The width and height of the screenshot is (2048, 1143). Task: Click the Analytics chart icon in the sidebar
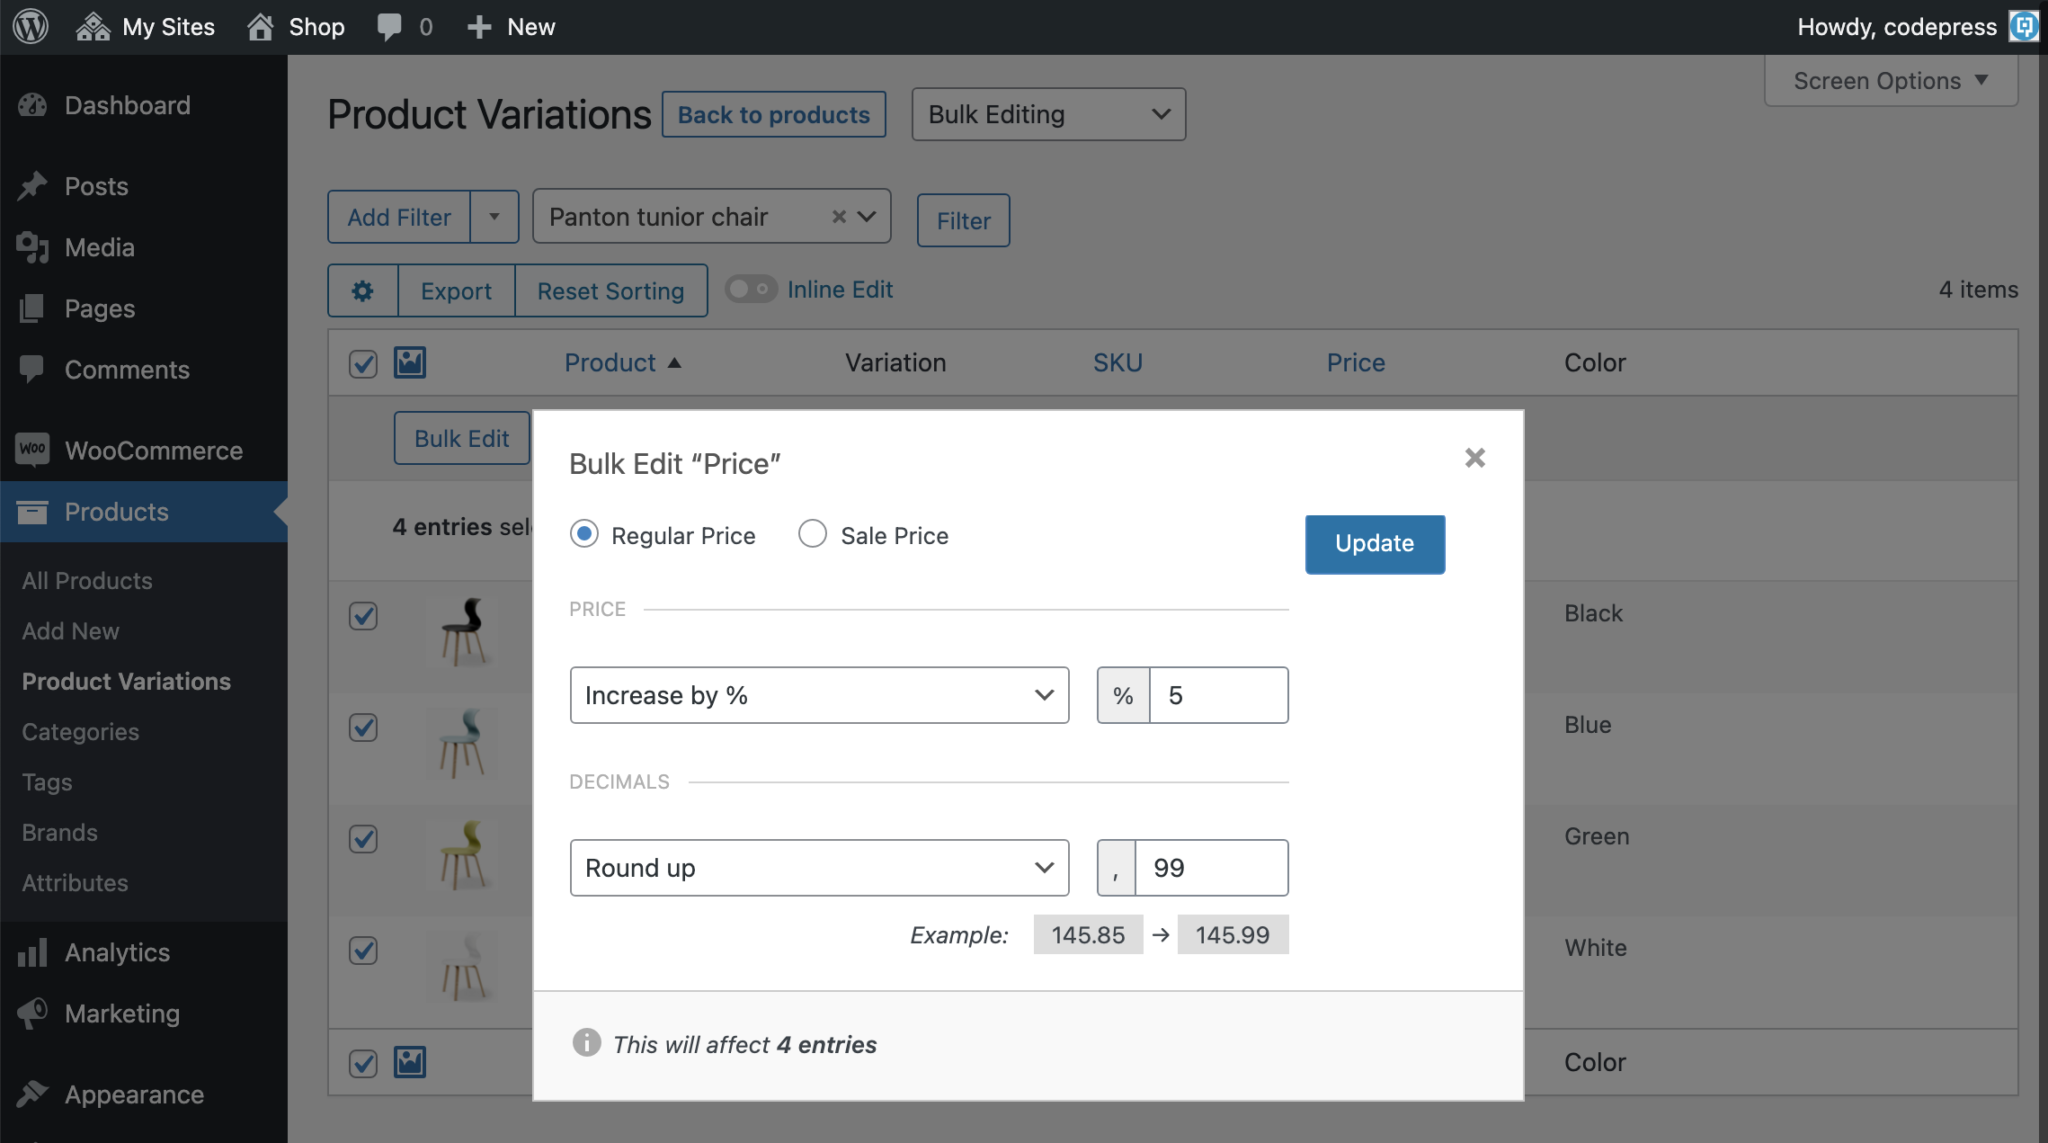coord(33,952)
